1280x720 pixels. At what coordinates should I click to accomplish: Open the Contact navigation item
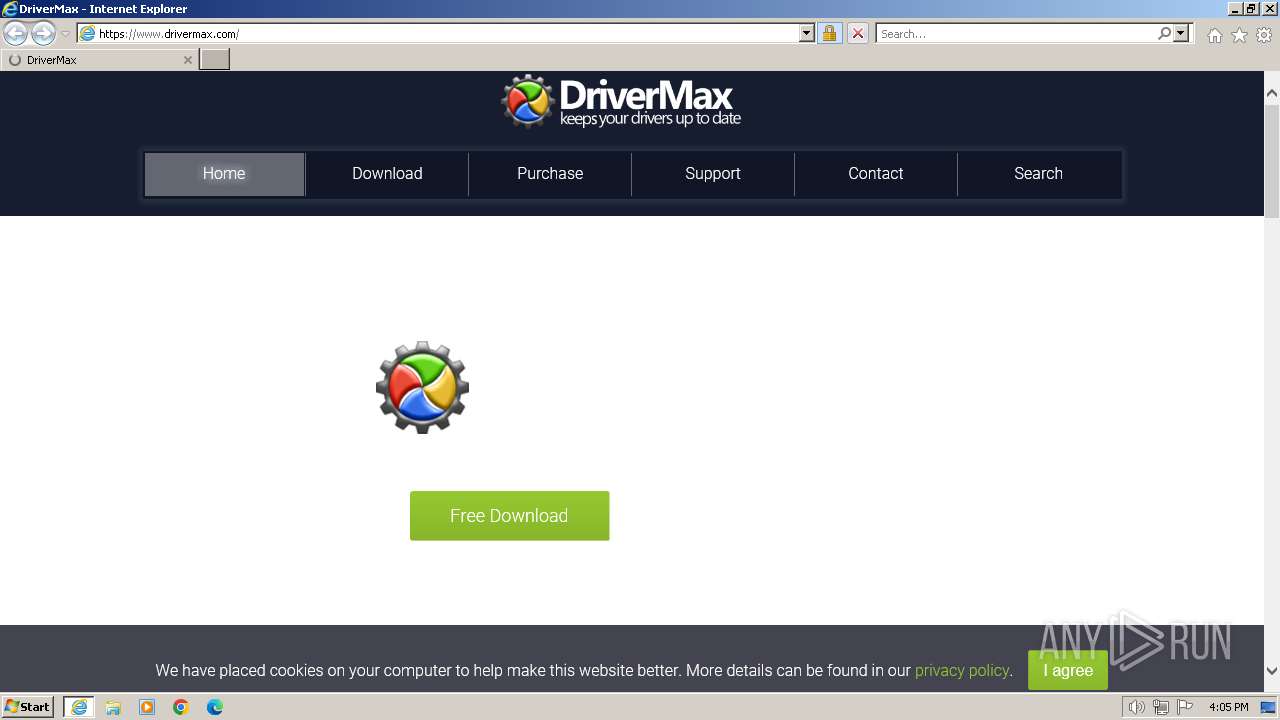coord(876,174)
